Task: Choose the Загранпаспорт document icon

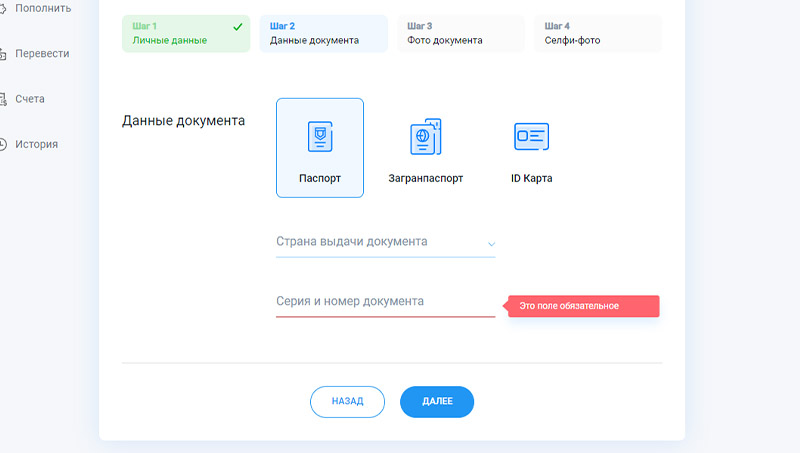Action: [x=425, y=137]
